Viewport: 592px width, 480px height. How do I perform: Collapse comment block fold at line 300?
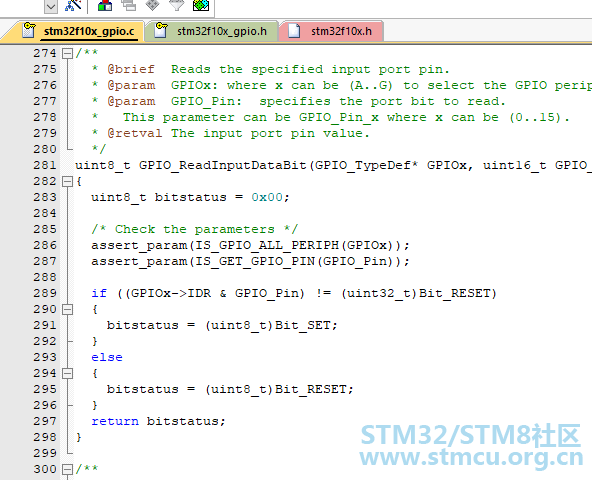tap(67, 469)
